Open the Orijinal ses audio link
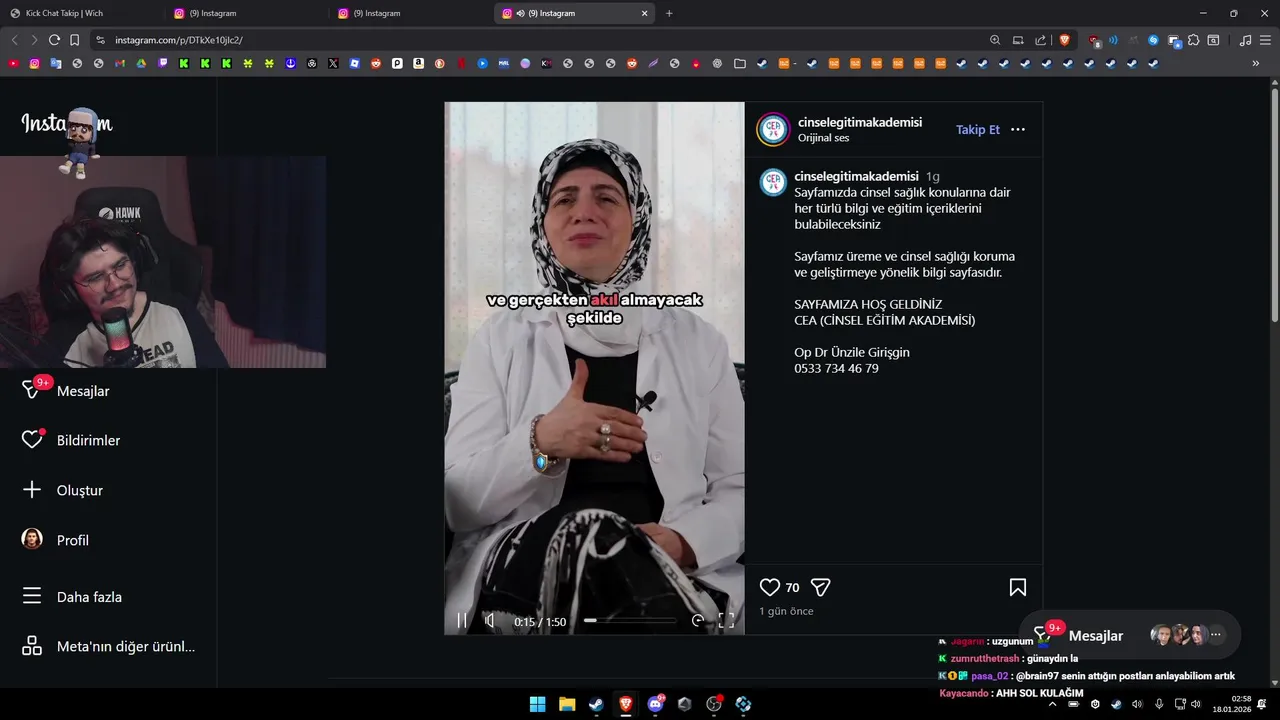This screenshot has width=1280, height=720. click(823, 138)
